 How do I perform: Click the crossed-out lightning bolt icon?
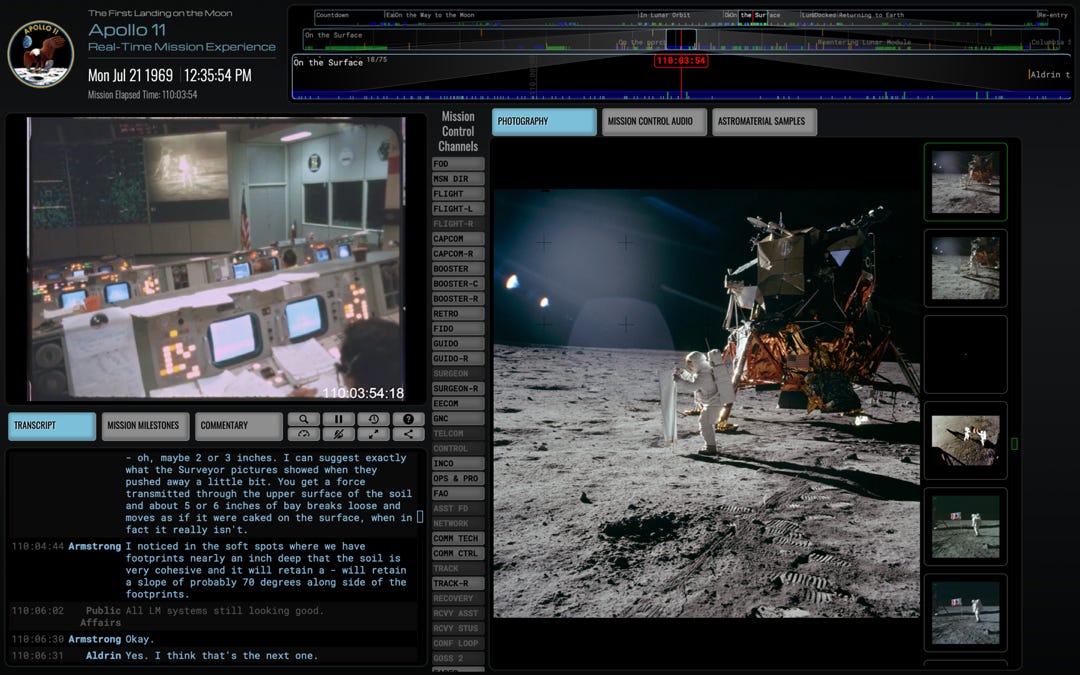click(x=338, y=434)
